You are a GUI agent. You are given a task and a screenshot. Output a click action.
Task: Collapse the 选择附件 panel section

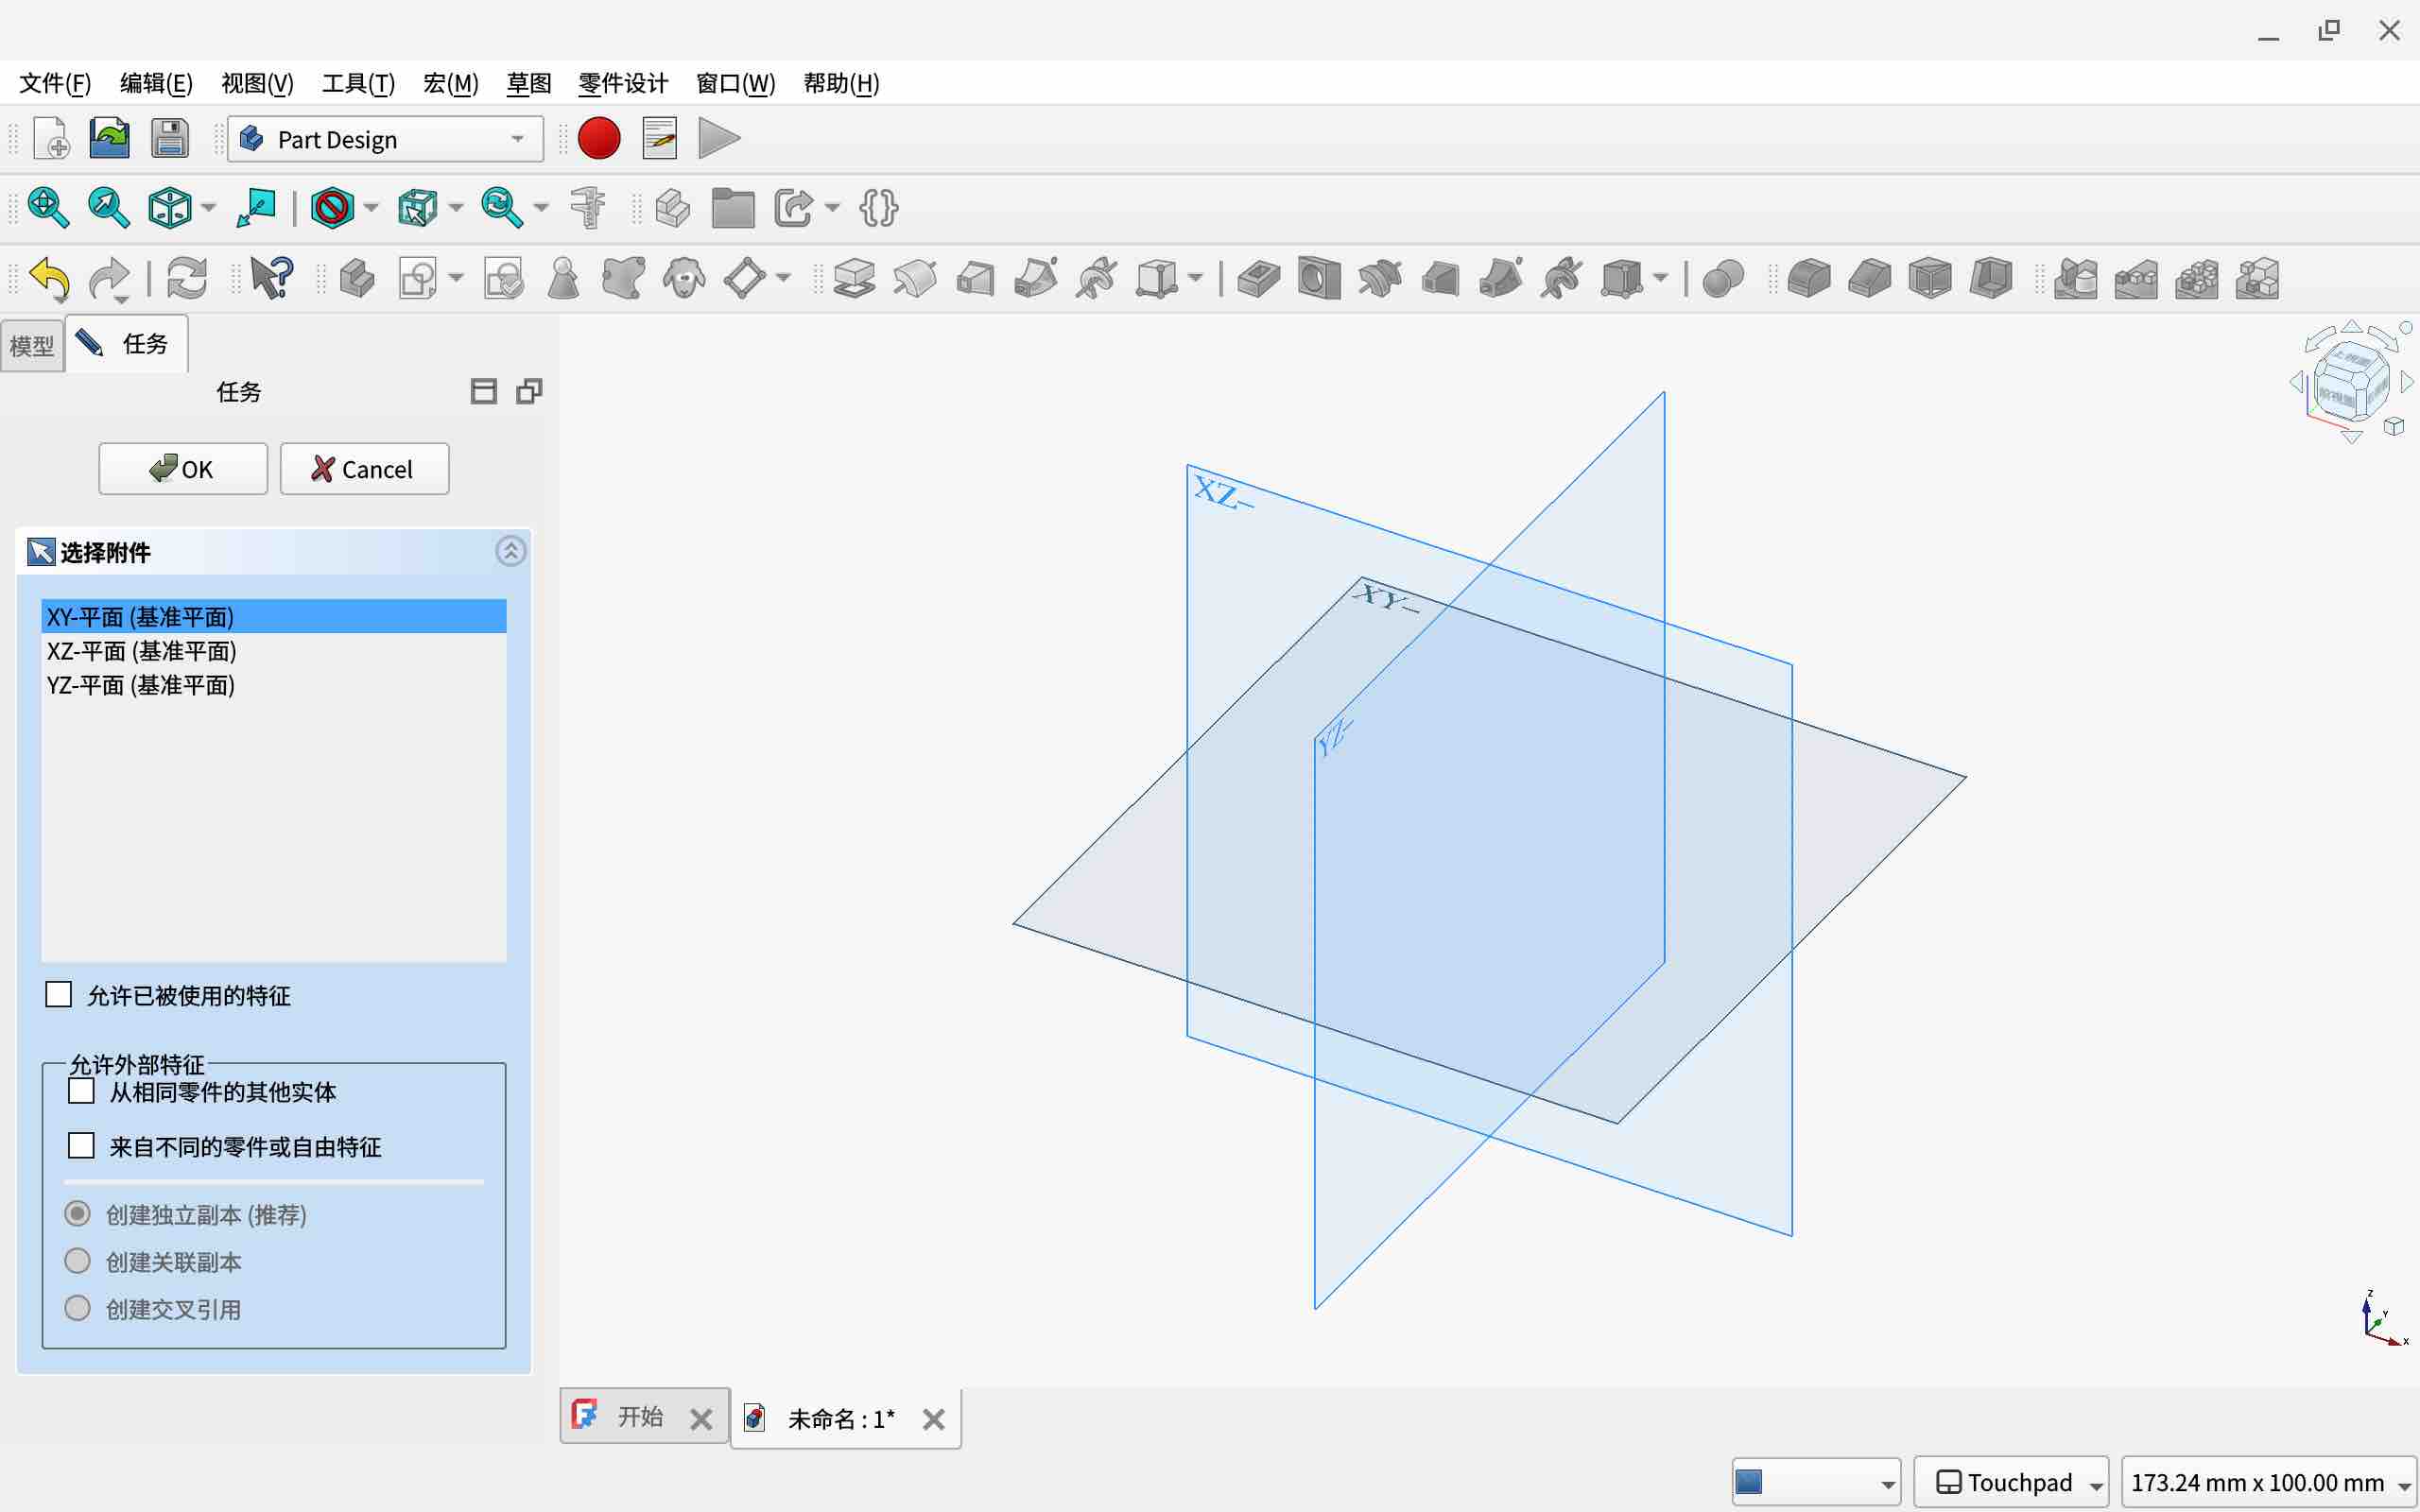tap(511, 551)
